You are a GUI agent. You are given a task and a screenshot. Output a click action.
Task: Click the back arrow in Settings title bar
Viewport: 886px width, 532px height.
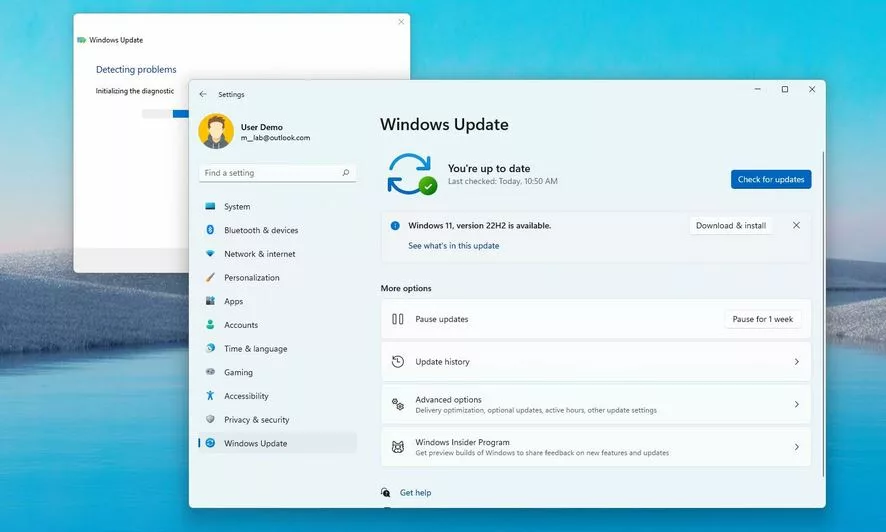[203, 94]
